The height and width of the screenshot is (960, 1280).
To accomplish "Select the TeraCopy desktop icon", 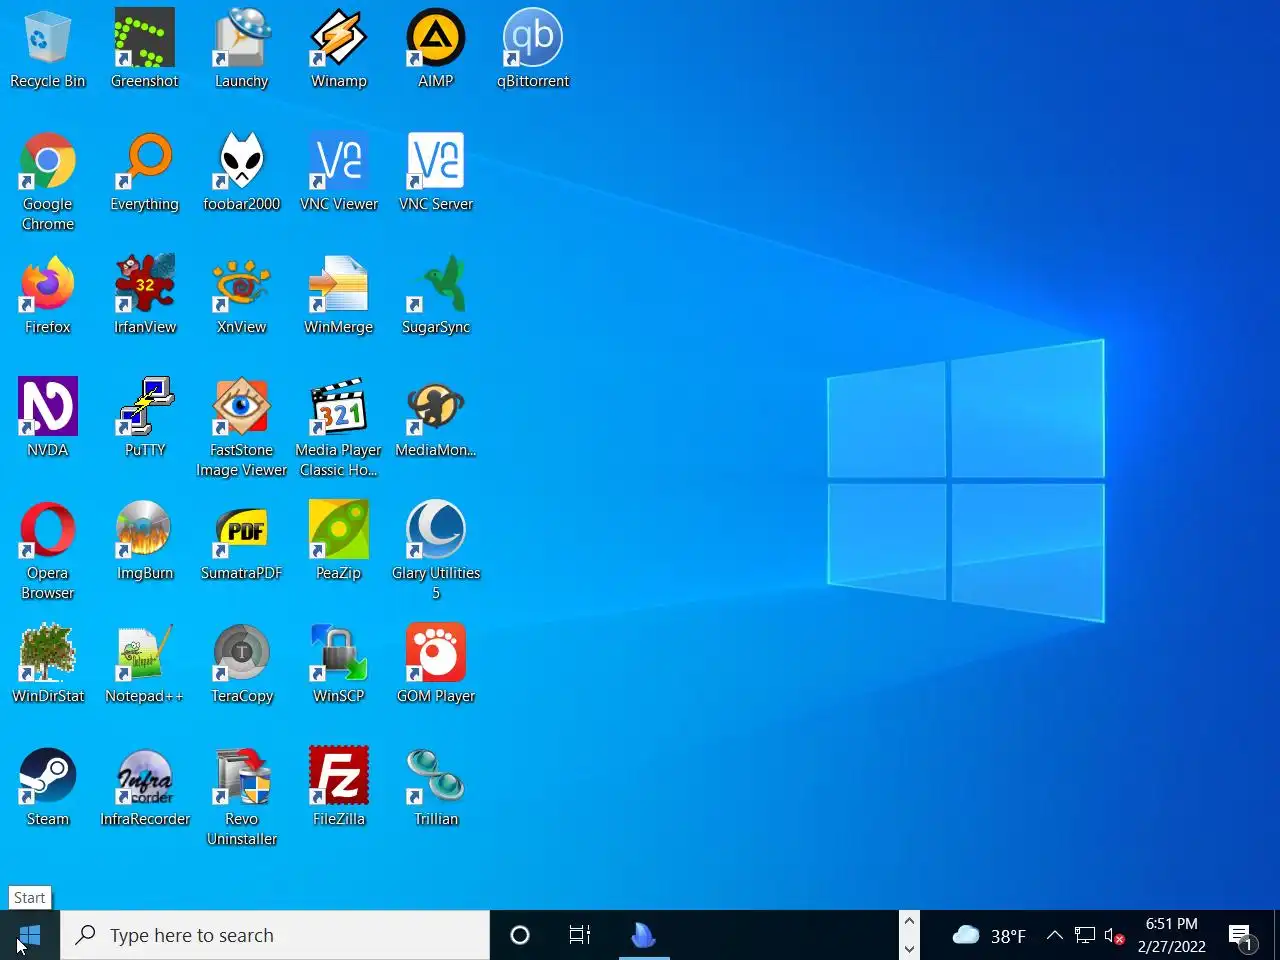I will click(241, 664).
